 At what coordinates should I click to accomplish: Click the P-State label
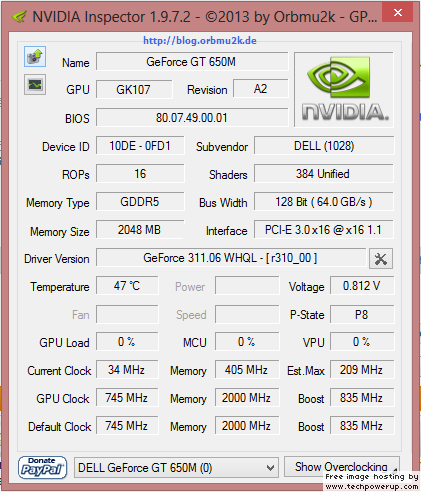[x=307, y=315]
